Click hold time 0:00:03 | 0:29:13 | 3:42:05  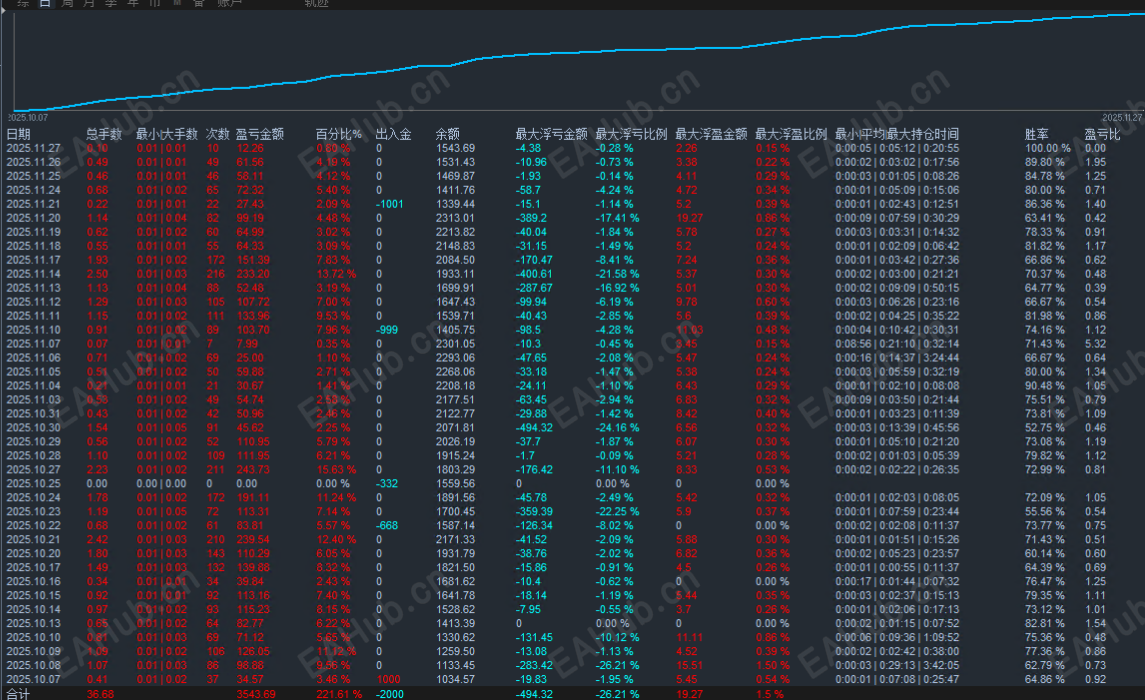pos(897,665)
